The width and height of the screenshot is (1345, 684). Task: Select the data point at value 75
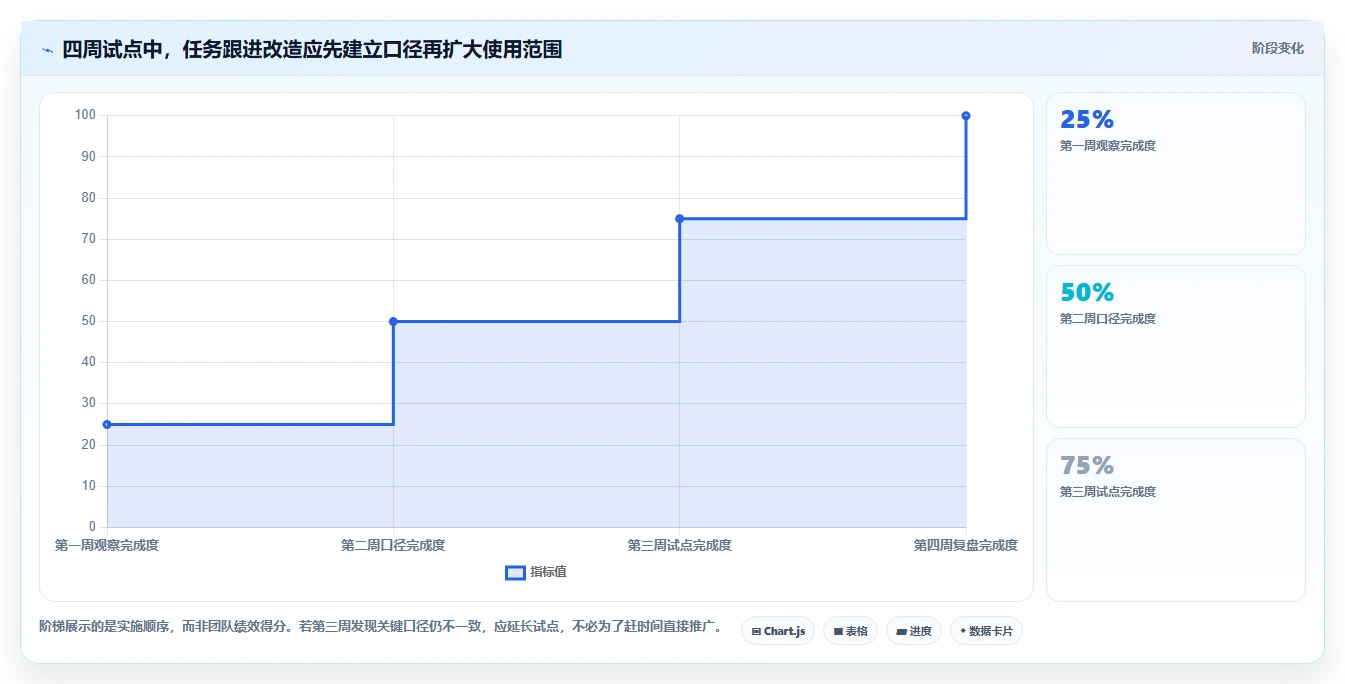[x=679, y=218]
